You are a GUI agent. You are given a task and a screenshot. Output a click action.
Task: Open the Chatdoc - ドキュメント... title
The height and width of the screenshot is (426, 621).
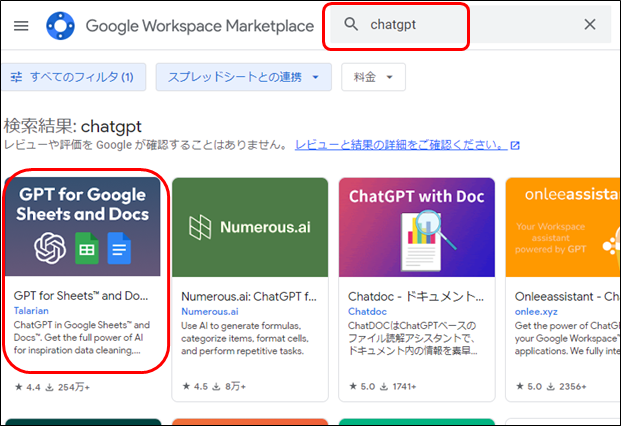tap(416, 297)
